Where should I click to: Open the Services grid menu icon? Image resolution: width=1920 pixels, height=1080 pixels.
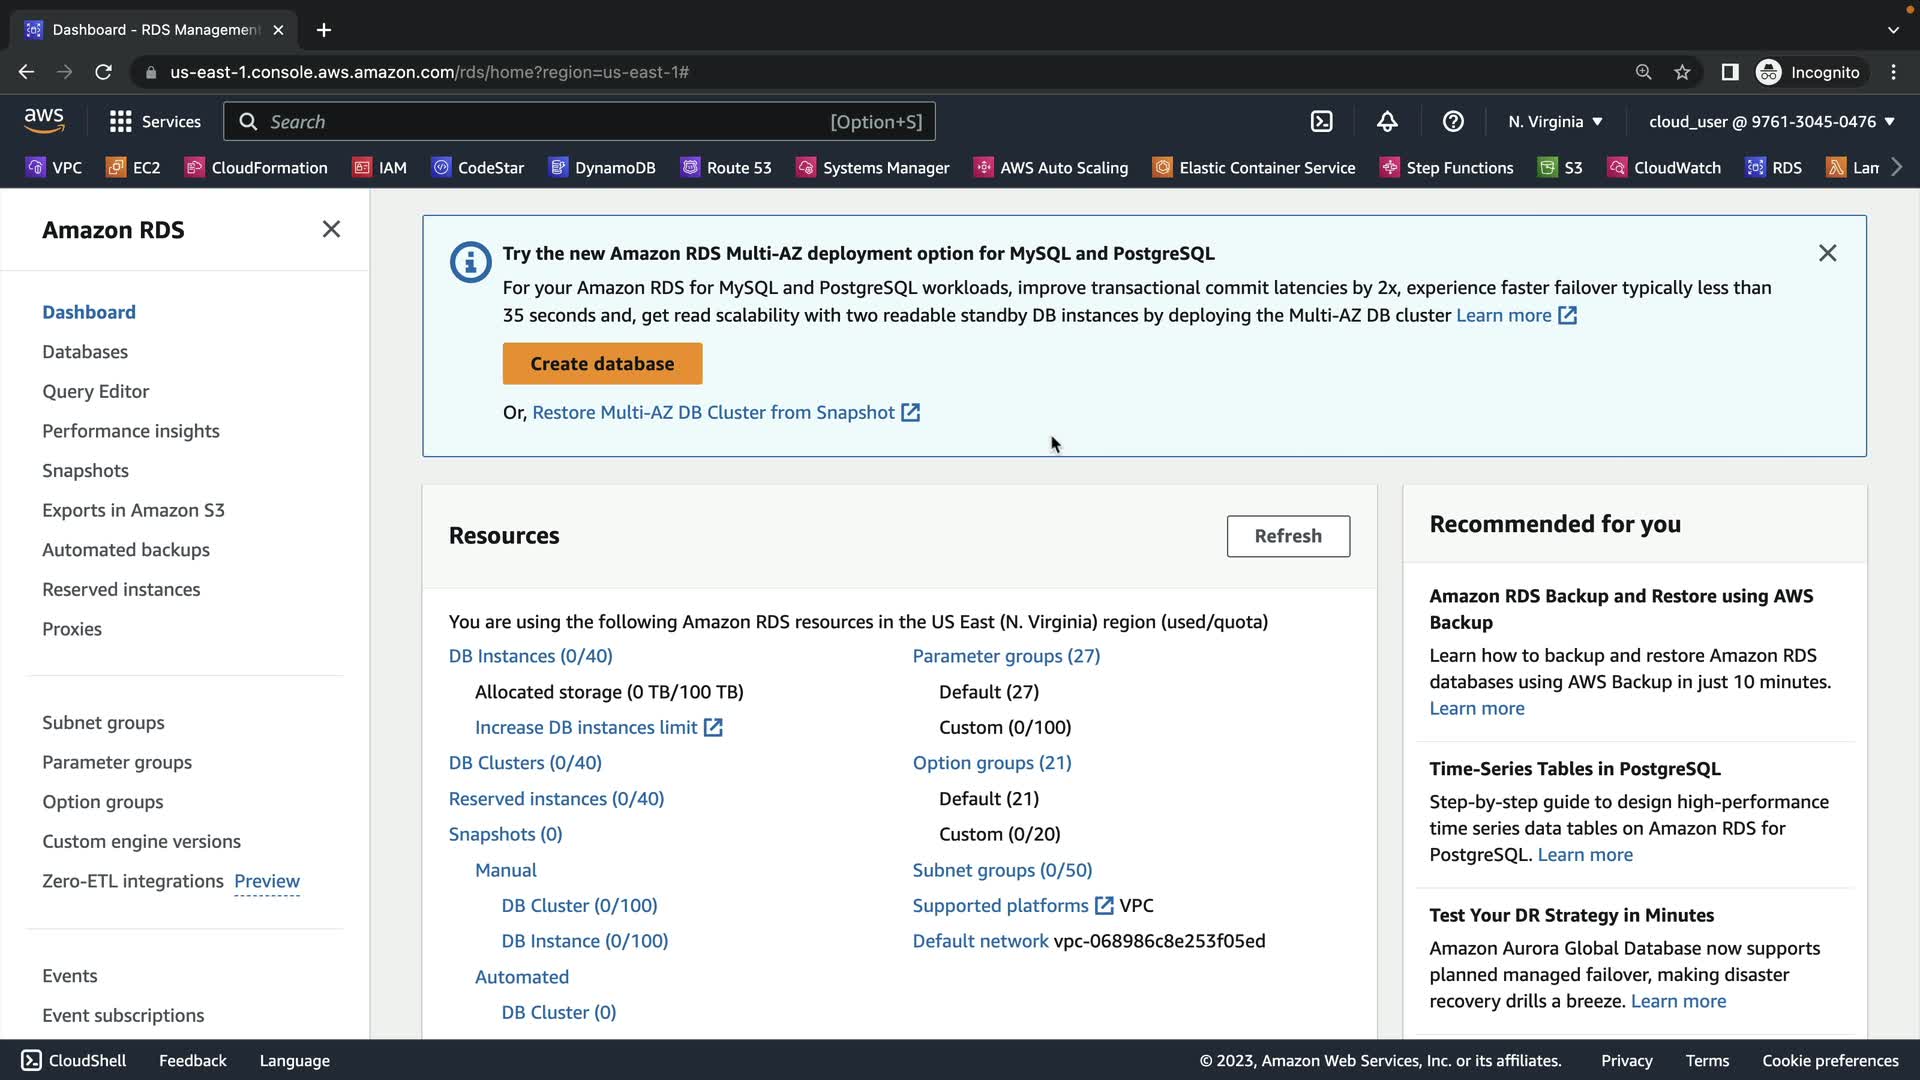click(x=121, y=121)
